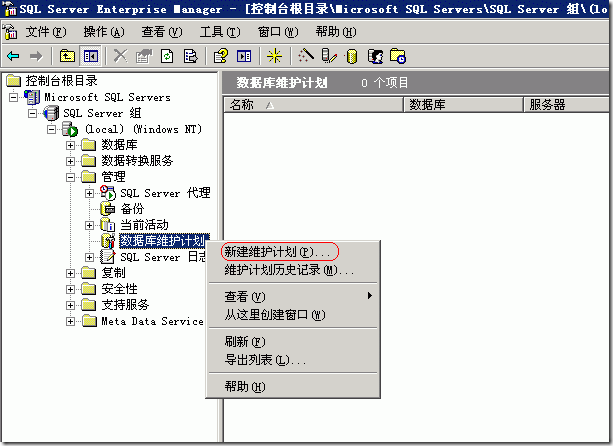Open the 查看(V) submenu in context menu

pyautogui.click(x=293, y=297)
